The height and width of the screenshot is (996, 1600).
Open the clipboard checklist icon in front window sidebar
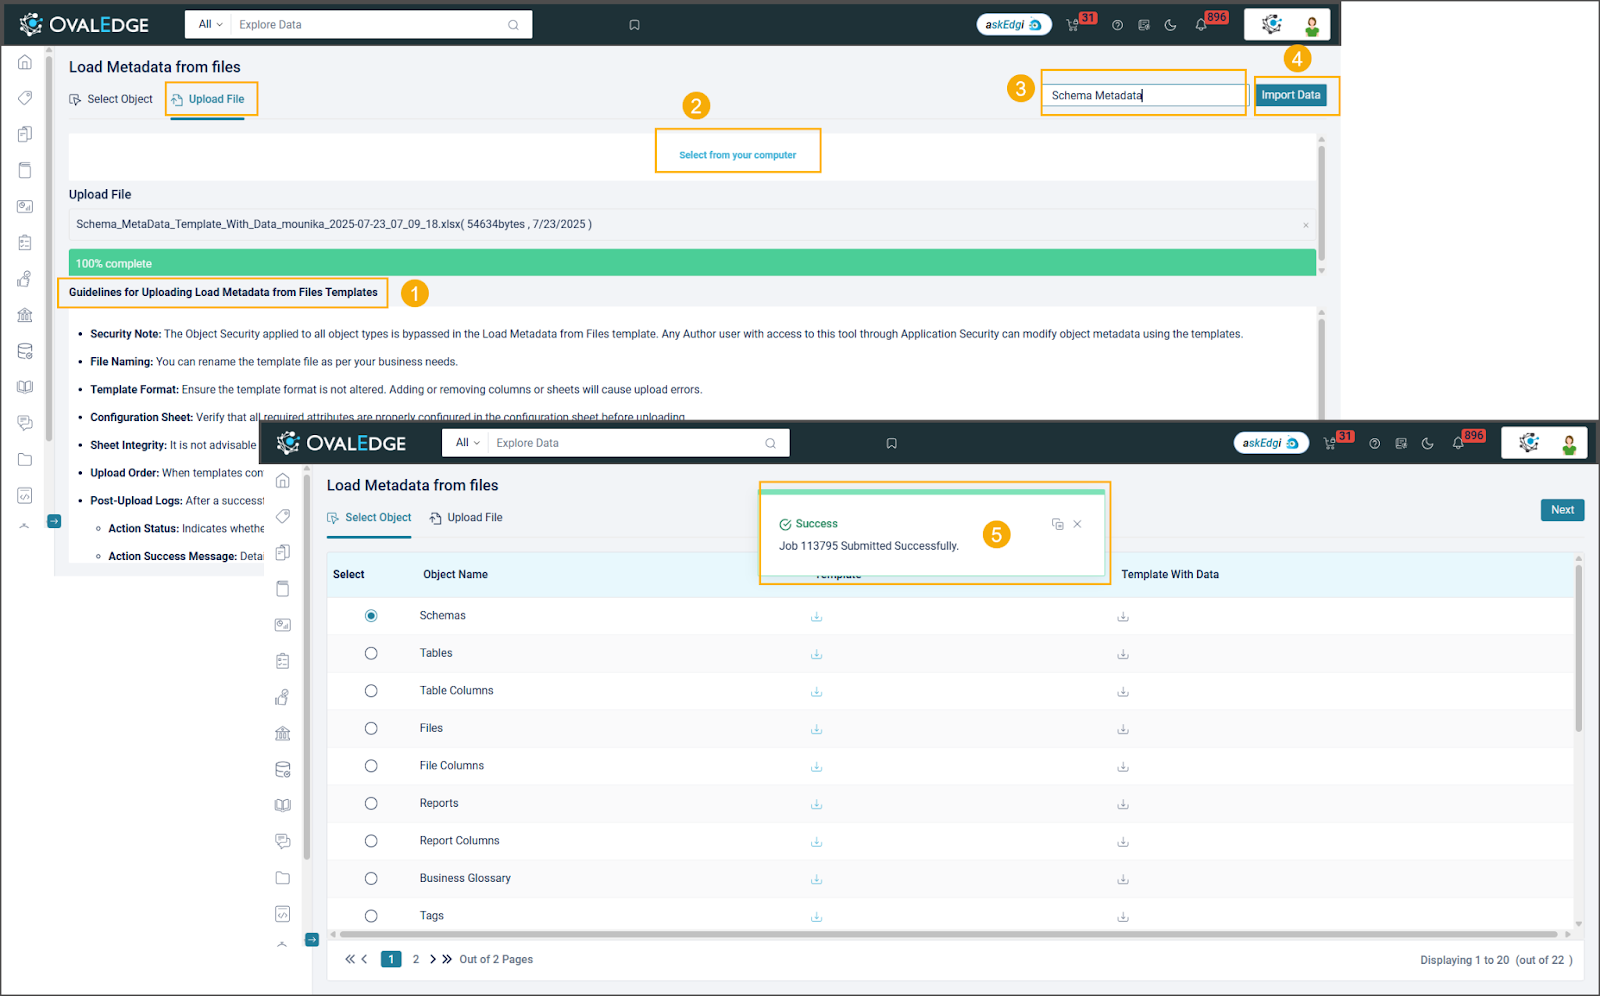283,661
